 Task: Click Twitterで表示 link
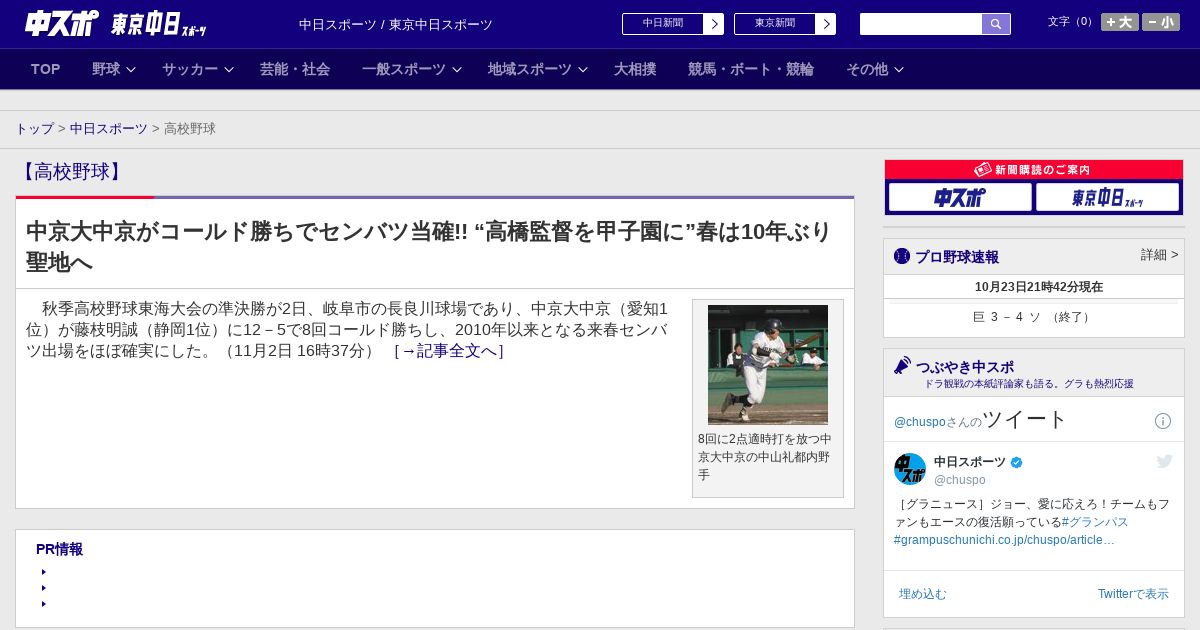pos(1133,594)
